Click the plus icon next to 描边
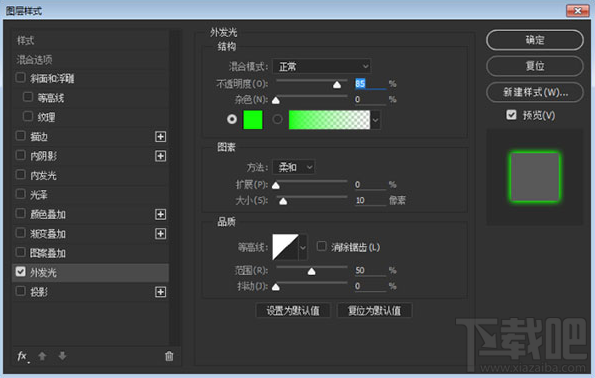This screenshot has height=378, width=595. (x=161, y=137)
